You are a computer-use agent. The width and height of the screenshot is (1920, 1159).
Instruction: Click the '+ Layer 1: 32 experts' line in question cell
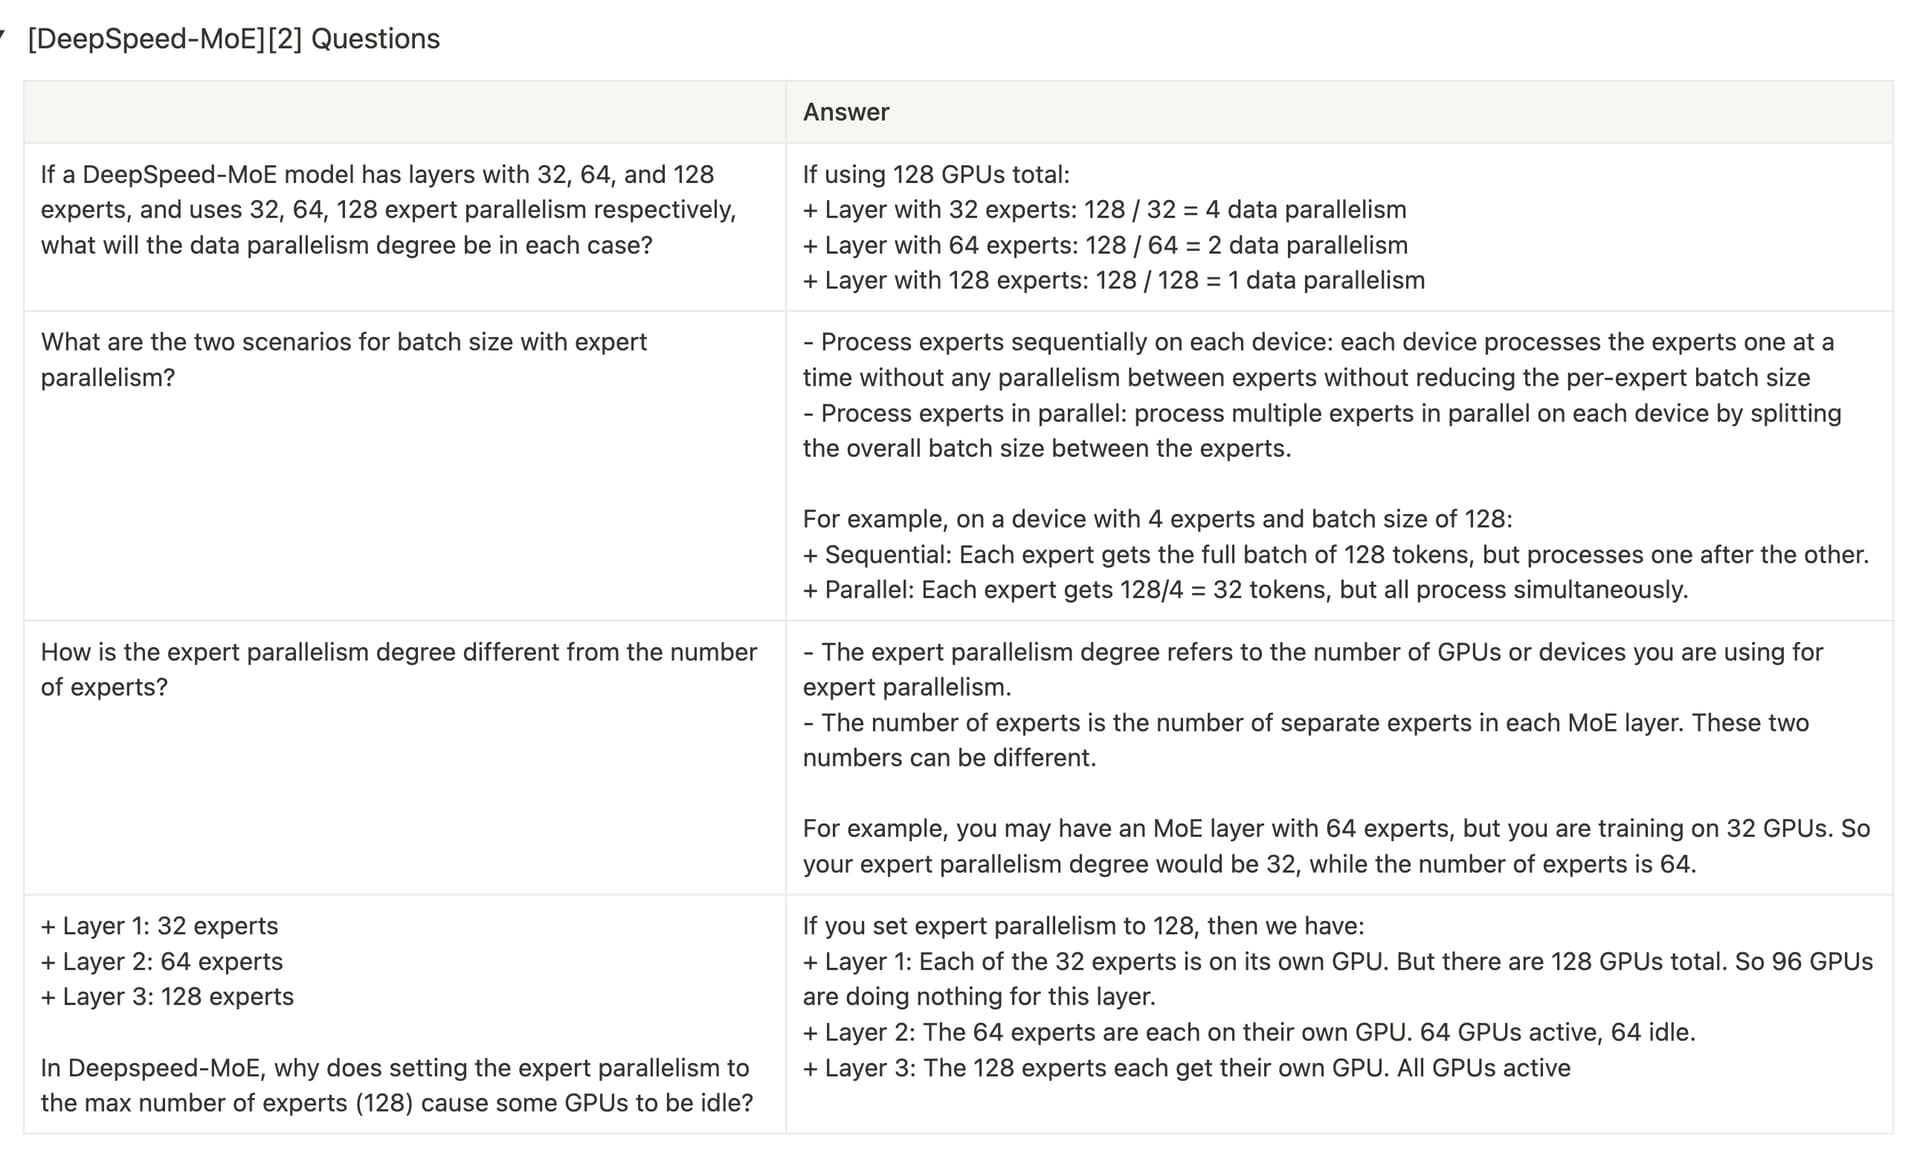pos(160,926)
